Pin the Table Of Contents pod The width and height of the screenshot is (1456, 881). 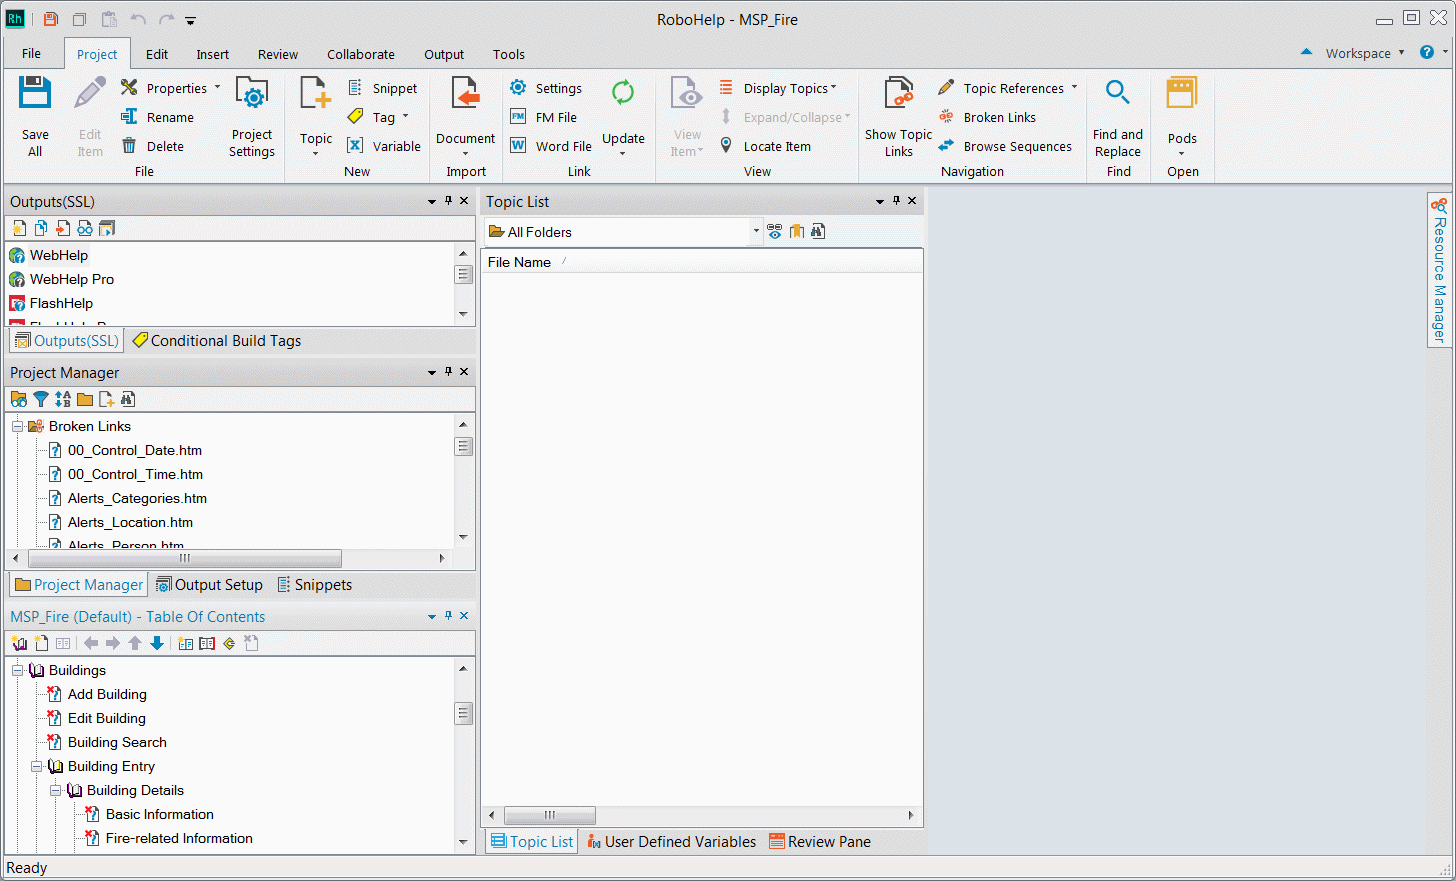448,615
